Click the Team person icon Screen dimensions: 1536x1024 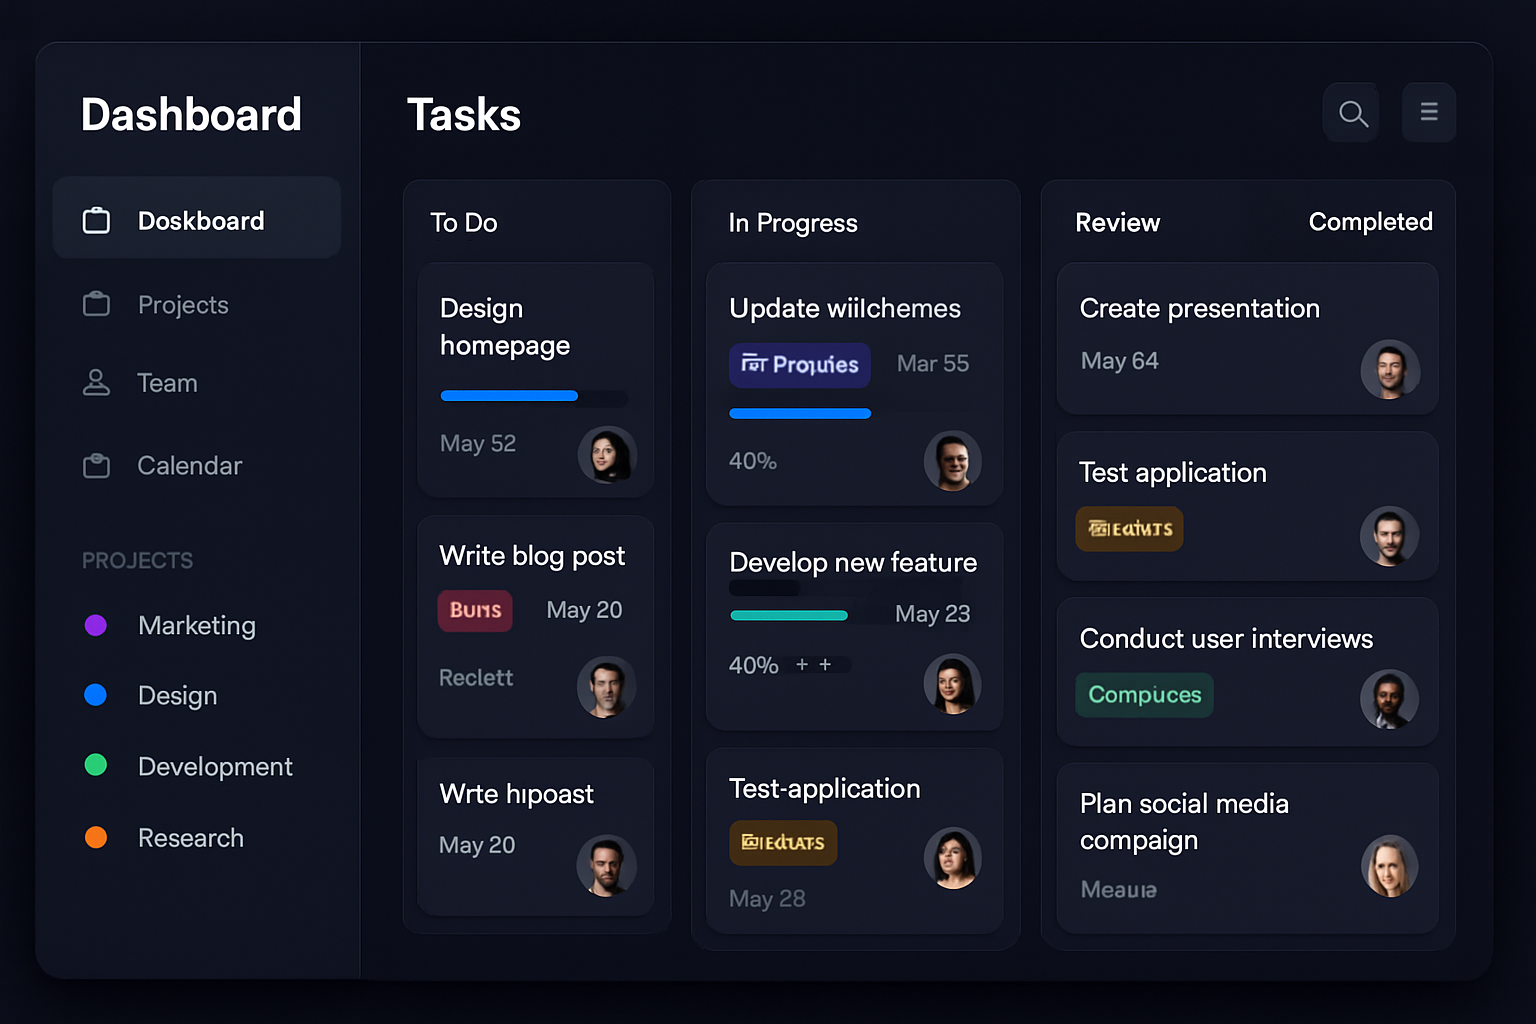96,382
